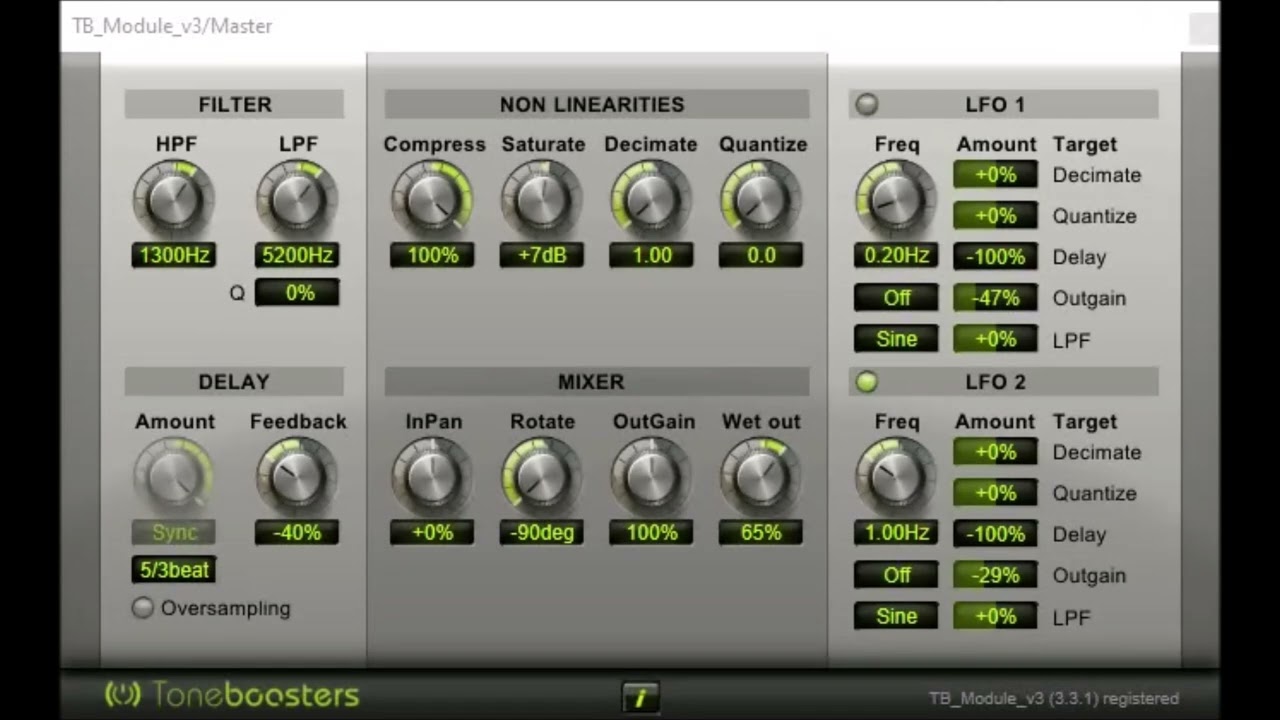
Task: Click the Compress 100% value field
Action: coord(432,255)
